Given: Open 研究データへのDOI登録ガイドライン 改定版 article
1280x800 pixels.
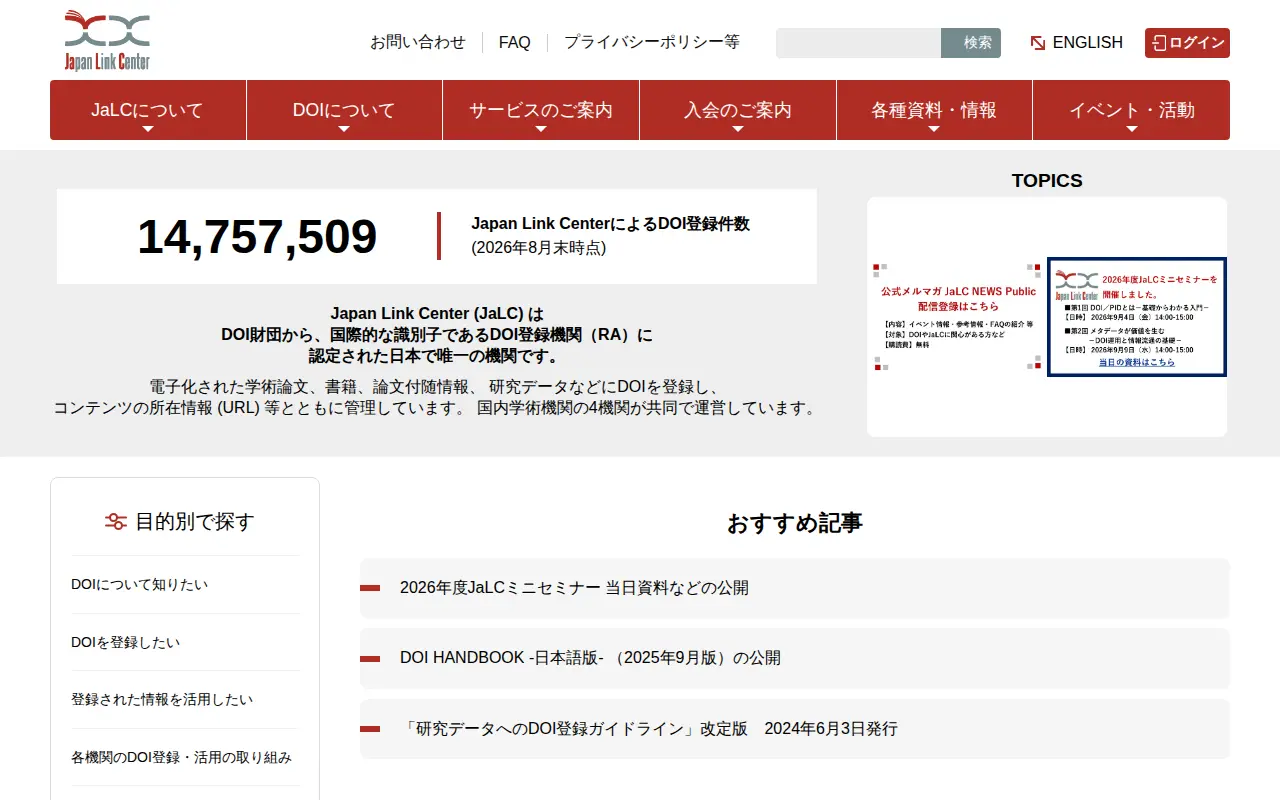Looking at the screenshot, I should pos(795,729).
